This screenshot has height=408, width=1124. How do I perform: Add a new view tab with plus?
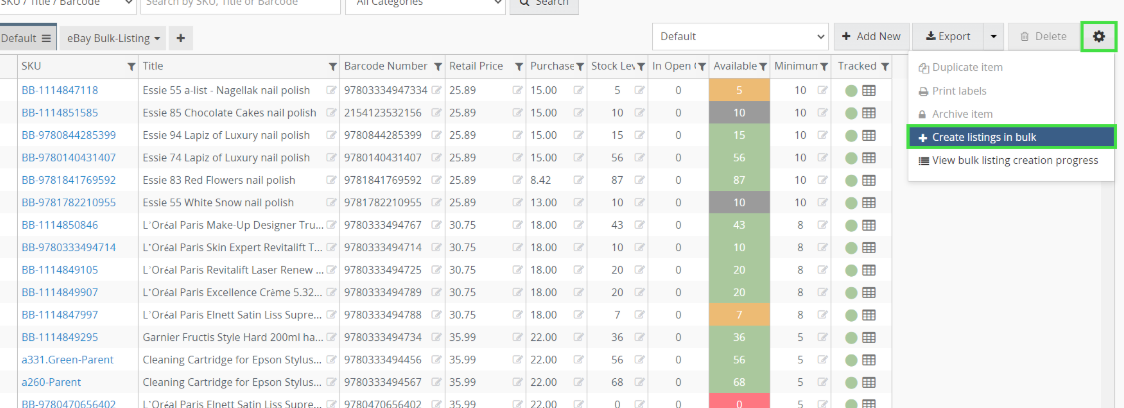pos(181,38)
